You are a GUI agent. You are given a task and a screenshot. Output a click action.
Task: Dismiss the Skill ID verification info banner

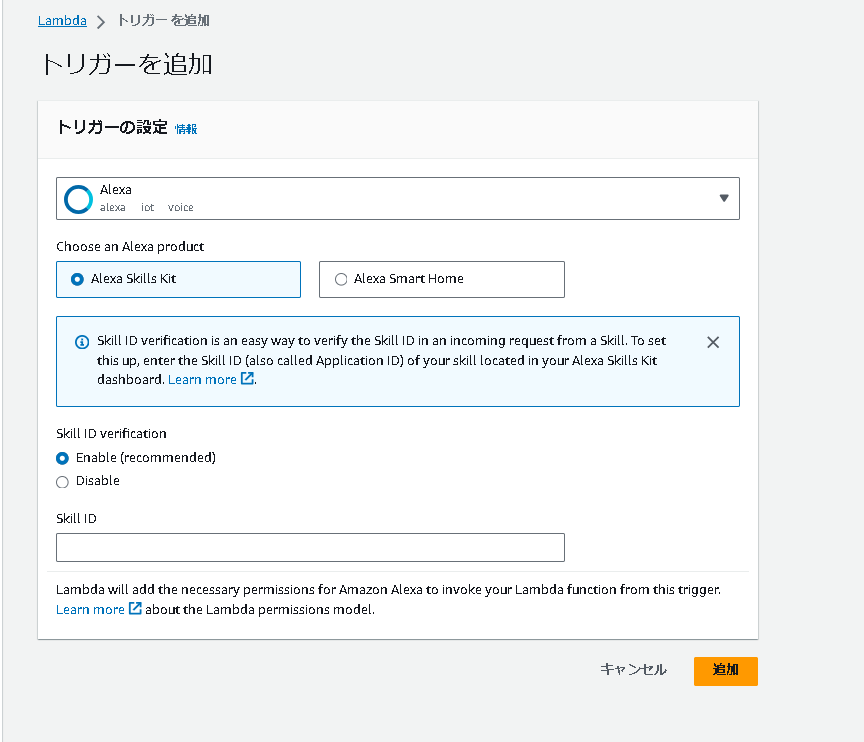(x=713, y=342)
